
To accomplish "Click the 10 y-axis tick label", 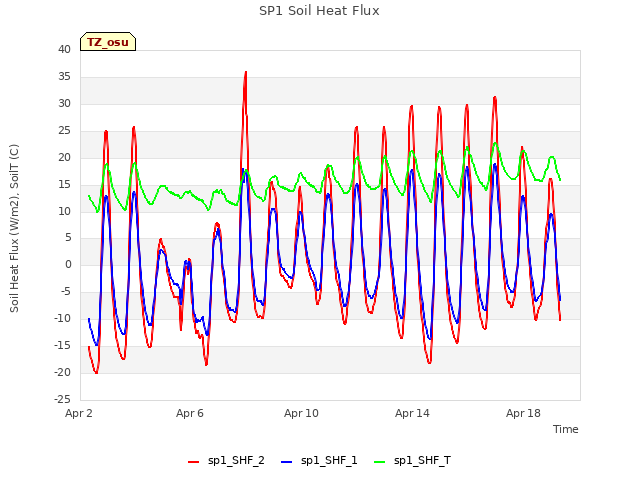I will (x=64, y=211).
